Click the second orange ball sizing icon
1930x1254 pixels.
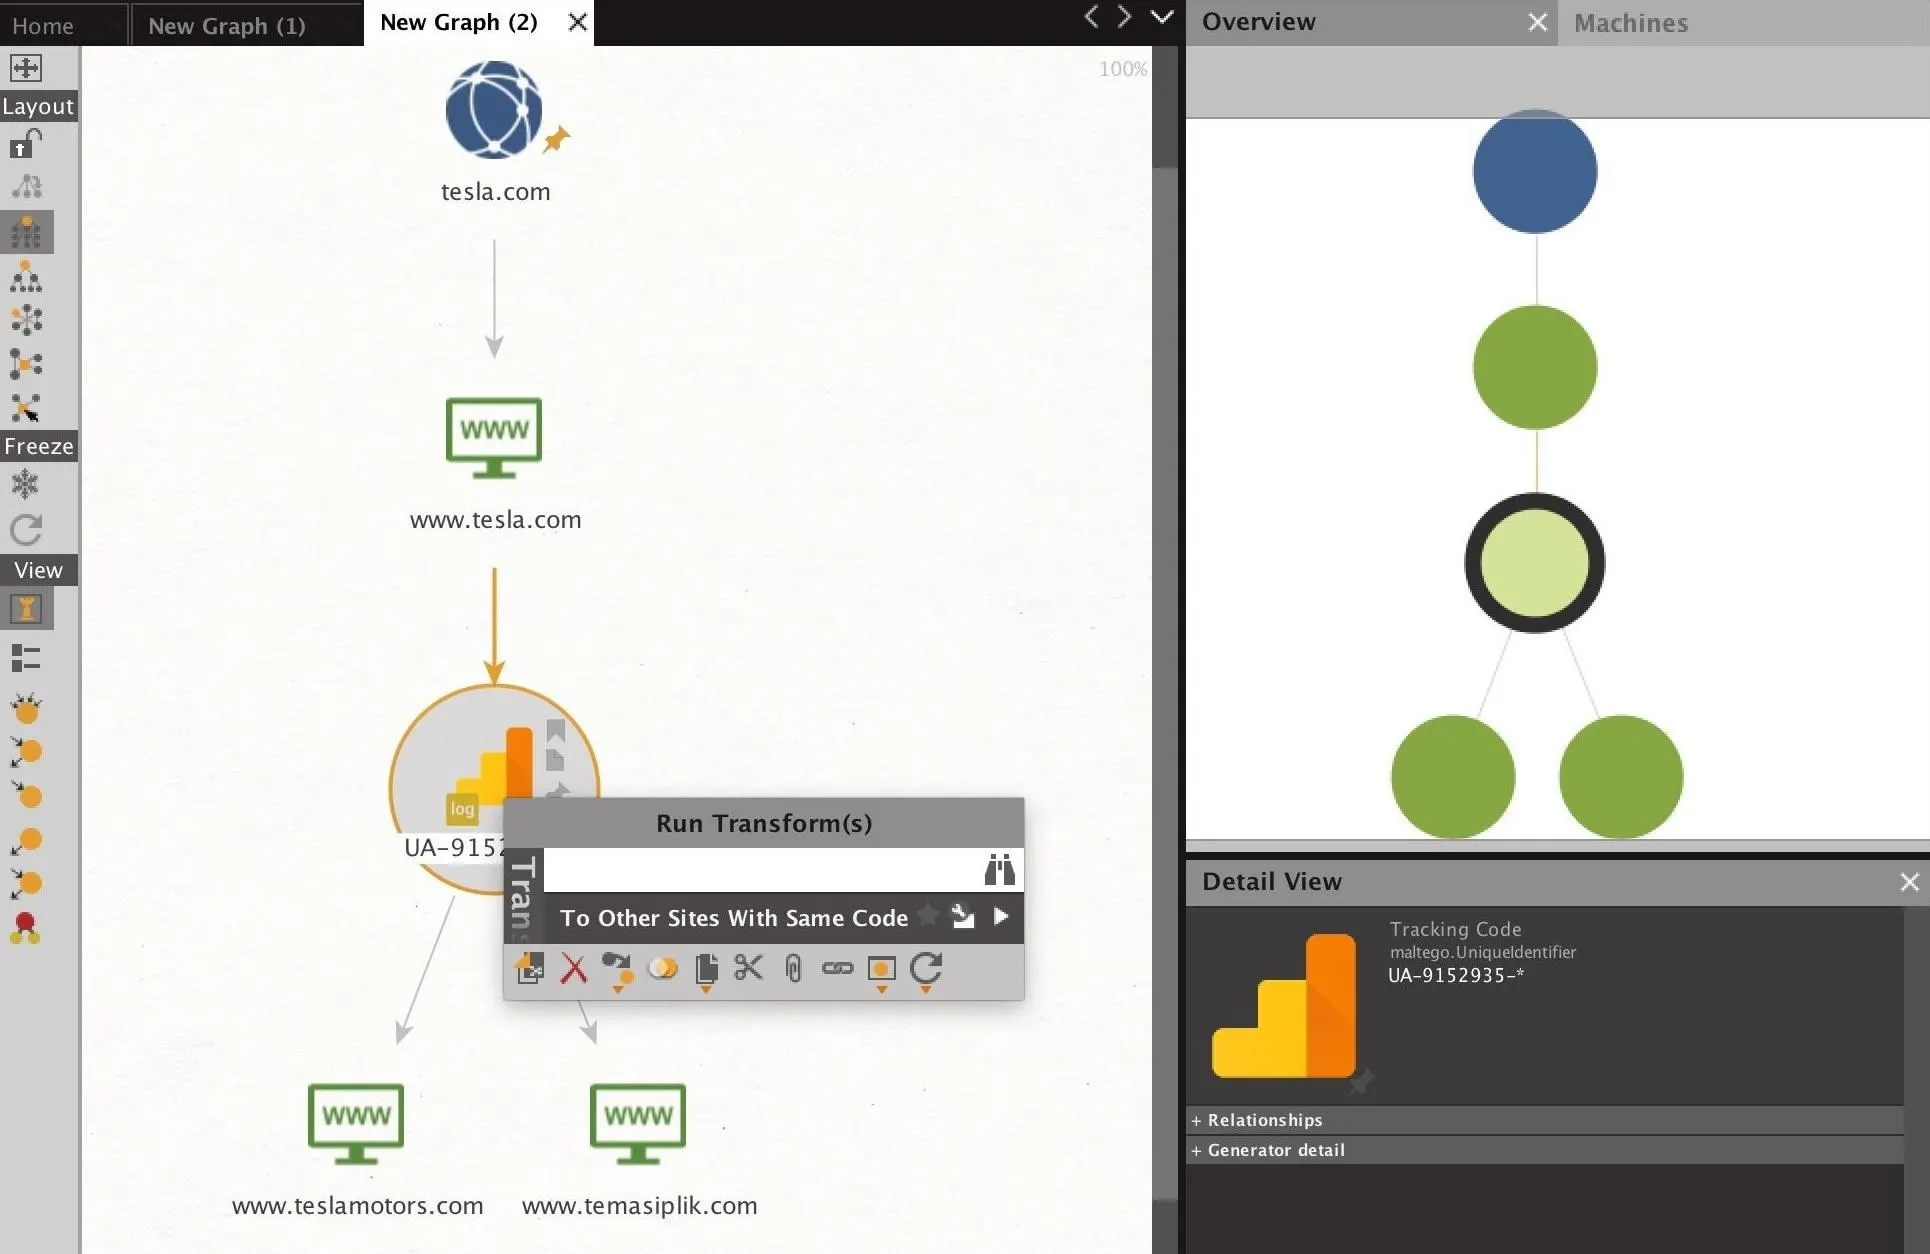coord(26,752)
